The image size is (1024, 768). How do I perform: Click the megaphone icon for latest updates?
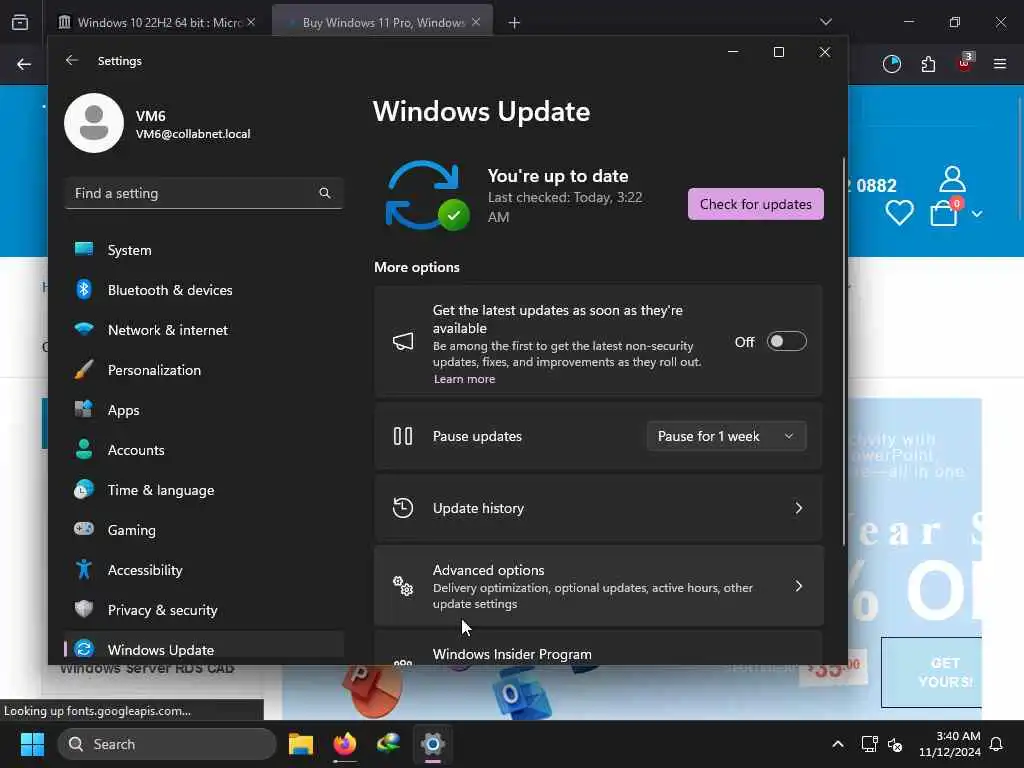click(403, 341)
